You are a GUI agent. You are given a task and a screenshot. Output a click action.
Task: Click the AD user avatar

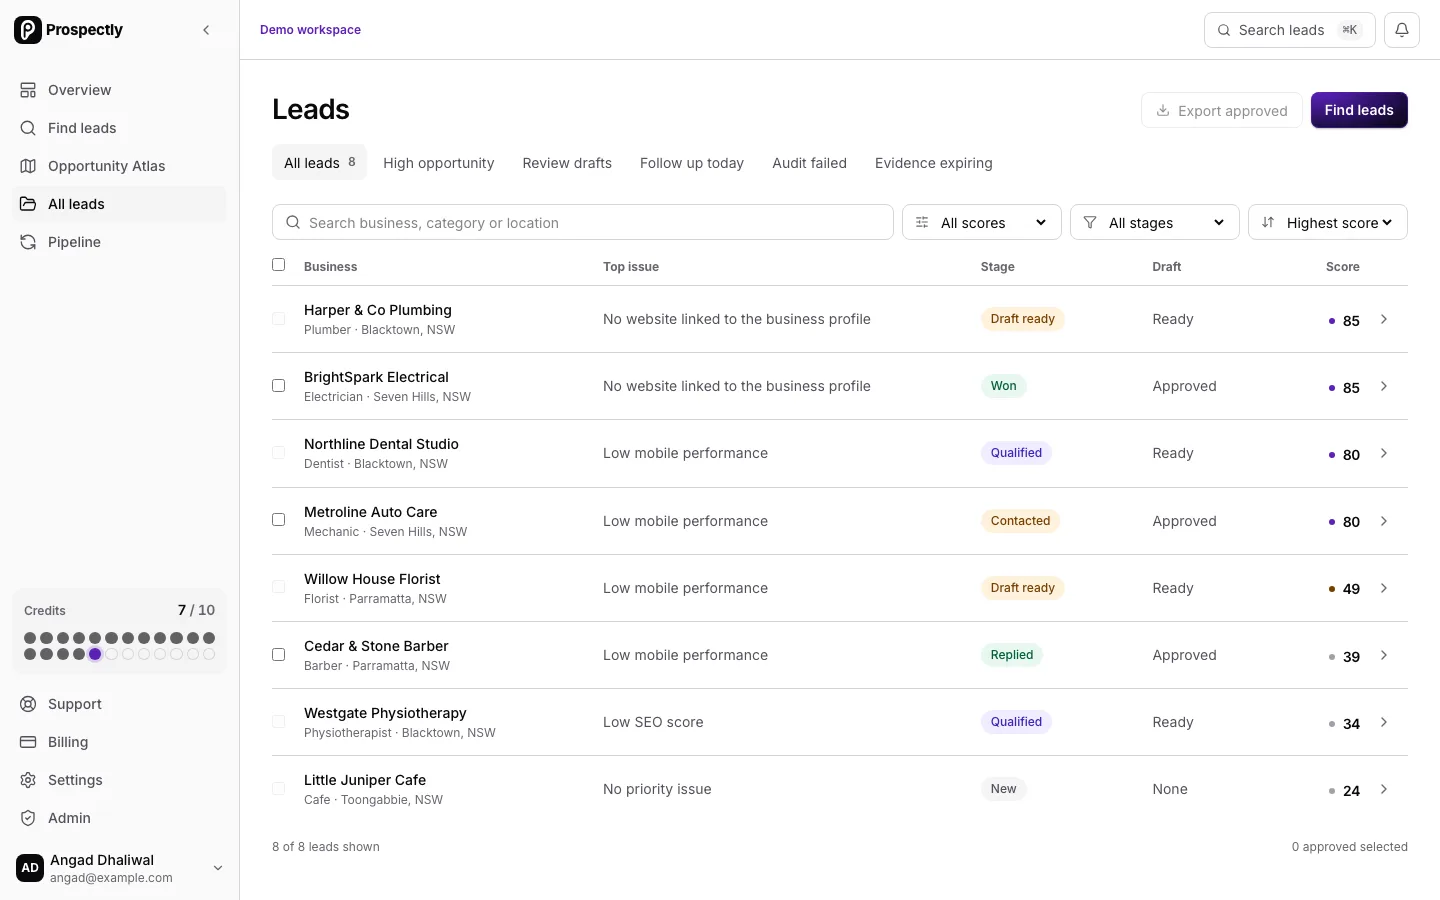pyautogui.click(x=30, y=868)
